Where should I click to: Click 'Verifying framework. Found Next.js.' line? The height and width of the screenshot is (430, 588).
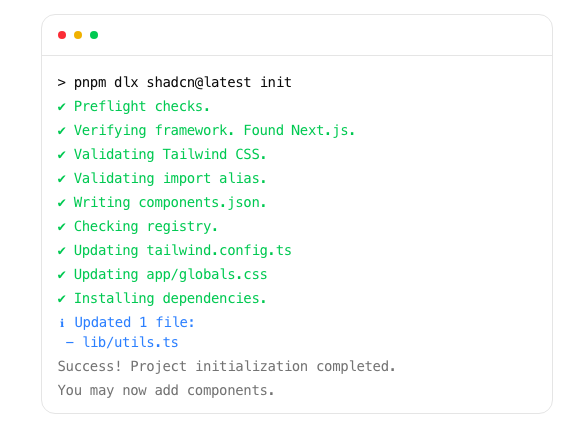pyautogui.click(x=214, y=130)
